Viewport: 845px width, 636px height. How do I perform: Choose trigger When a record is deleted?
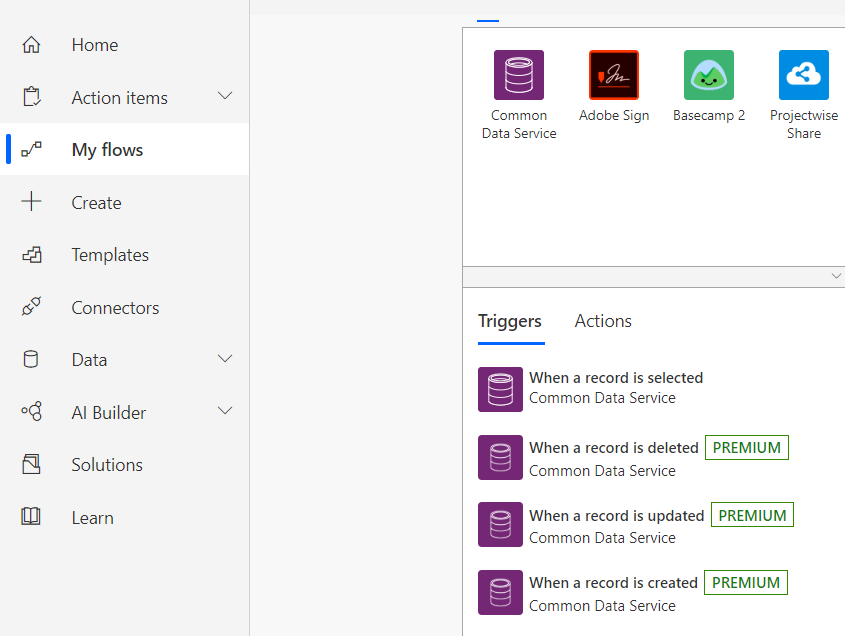pos(614,448)
